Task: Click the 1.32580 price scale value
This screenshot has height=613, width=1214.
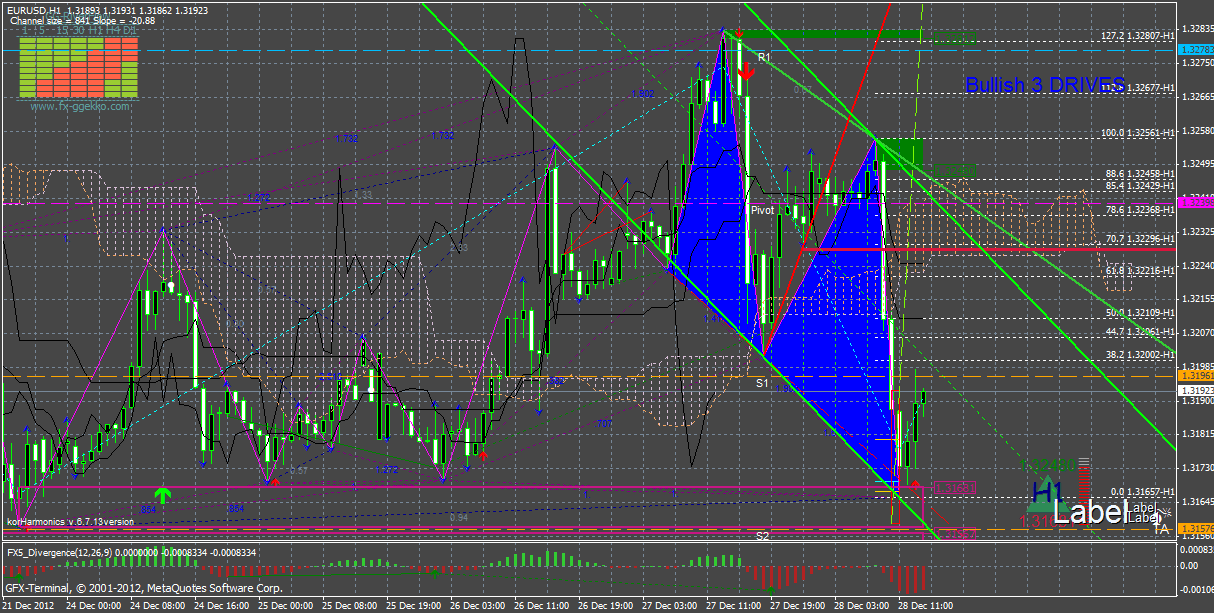Action: (1196, 131)
